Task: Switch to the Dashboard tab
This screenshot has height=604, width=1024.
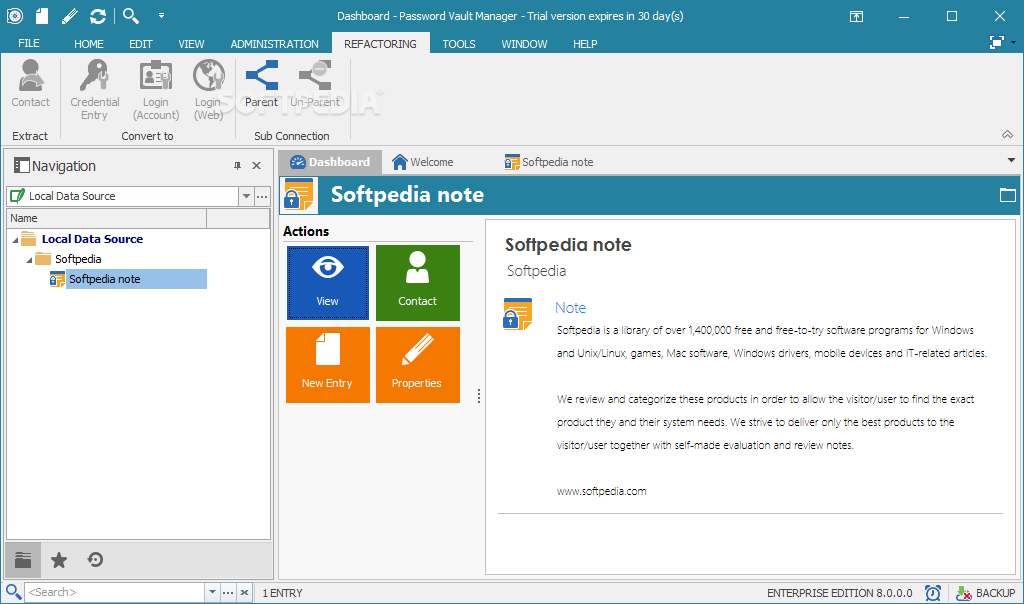Action: click(330, 162)
